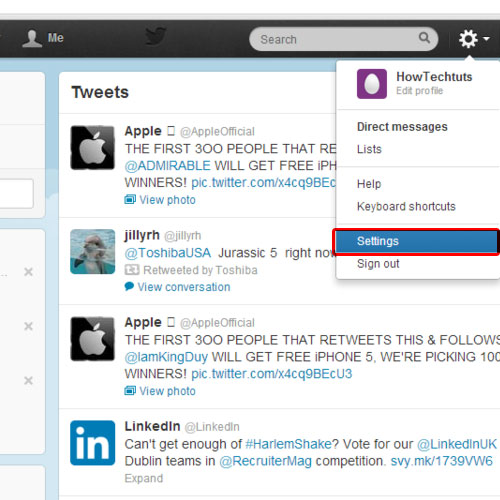Viewport: 500px width, 500px height.
Task: Open Direct messages from menu
Action: pos(402,127)
